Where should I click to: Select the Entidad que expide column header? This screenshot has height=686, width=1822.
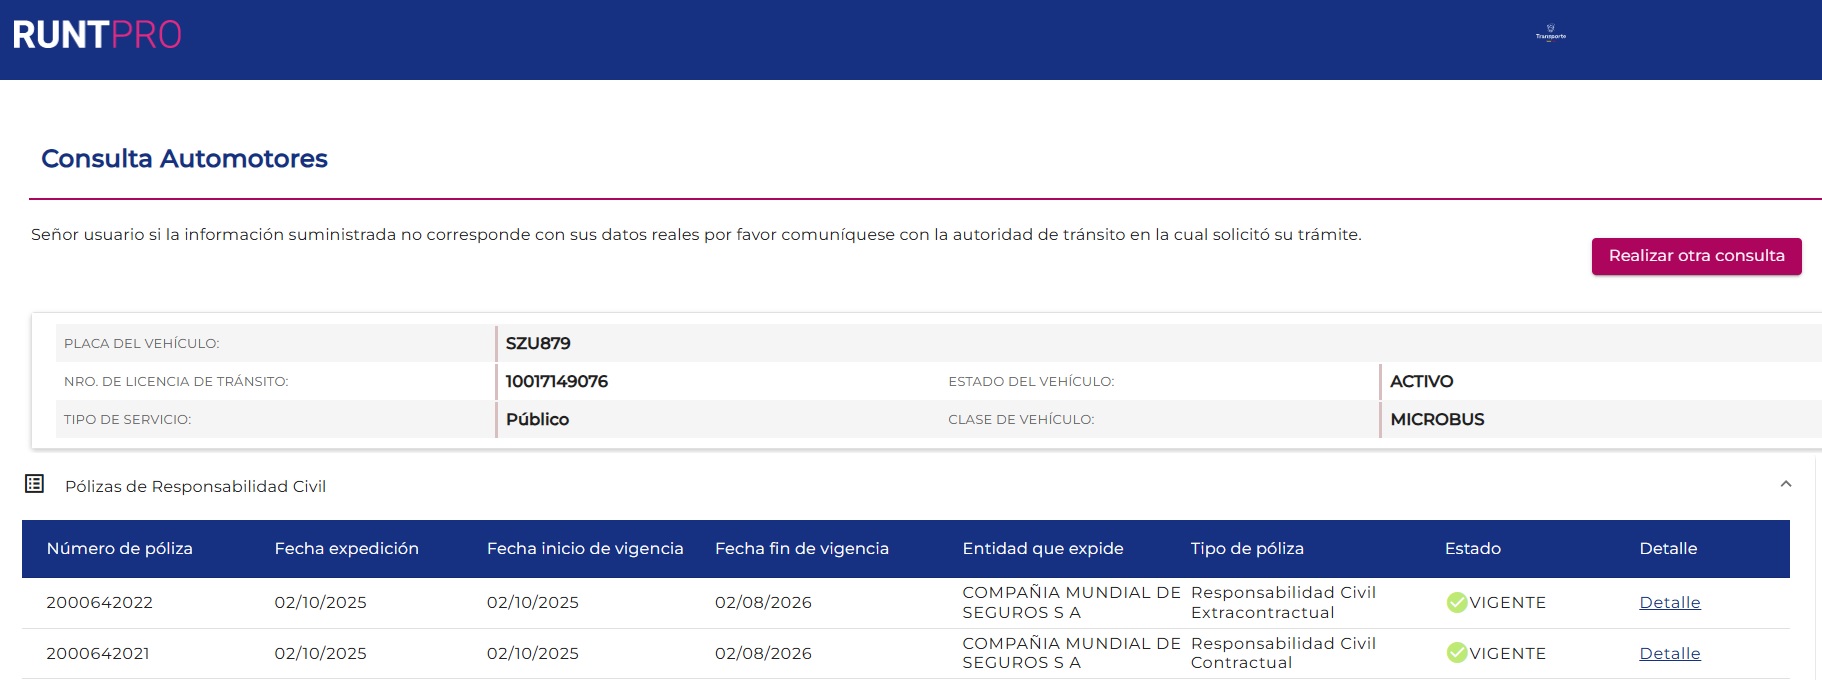pyautogui.click(x=1042, y=548)
